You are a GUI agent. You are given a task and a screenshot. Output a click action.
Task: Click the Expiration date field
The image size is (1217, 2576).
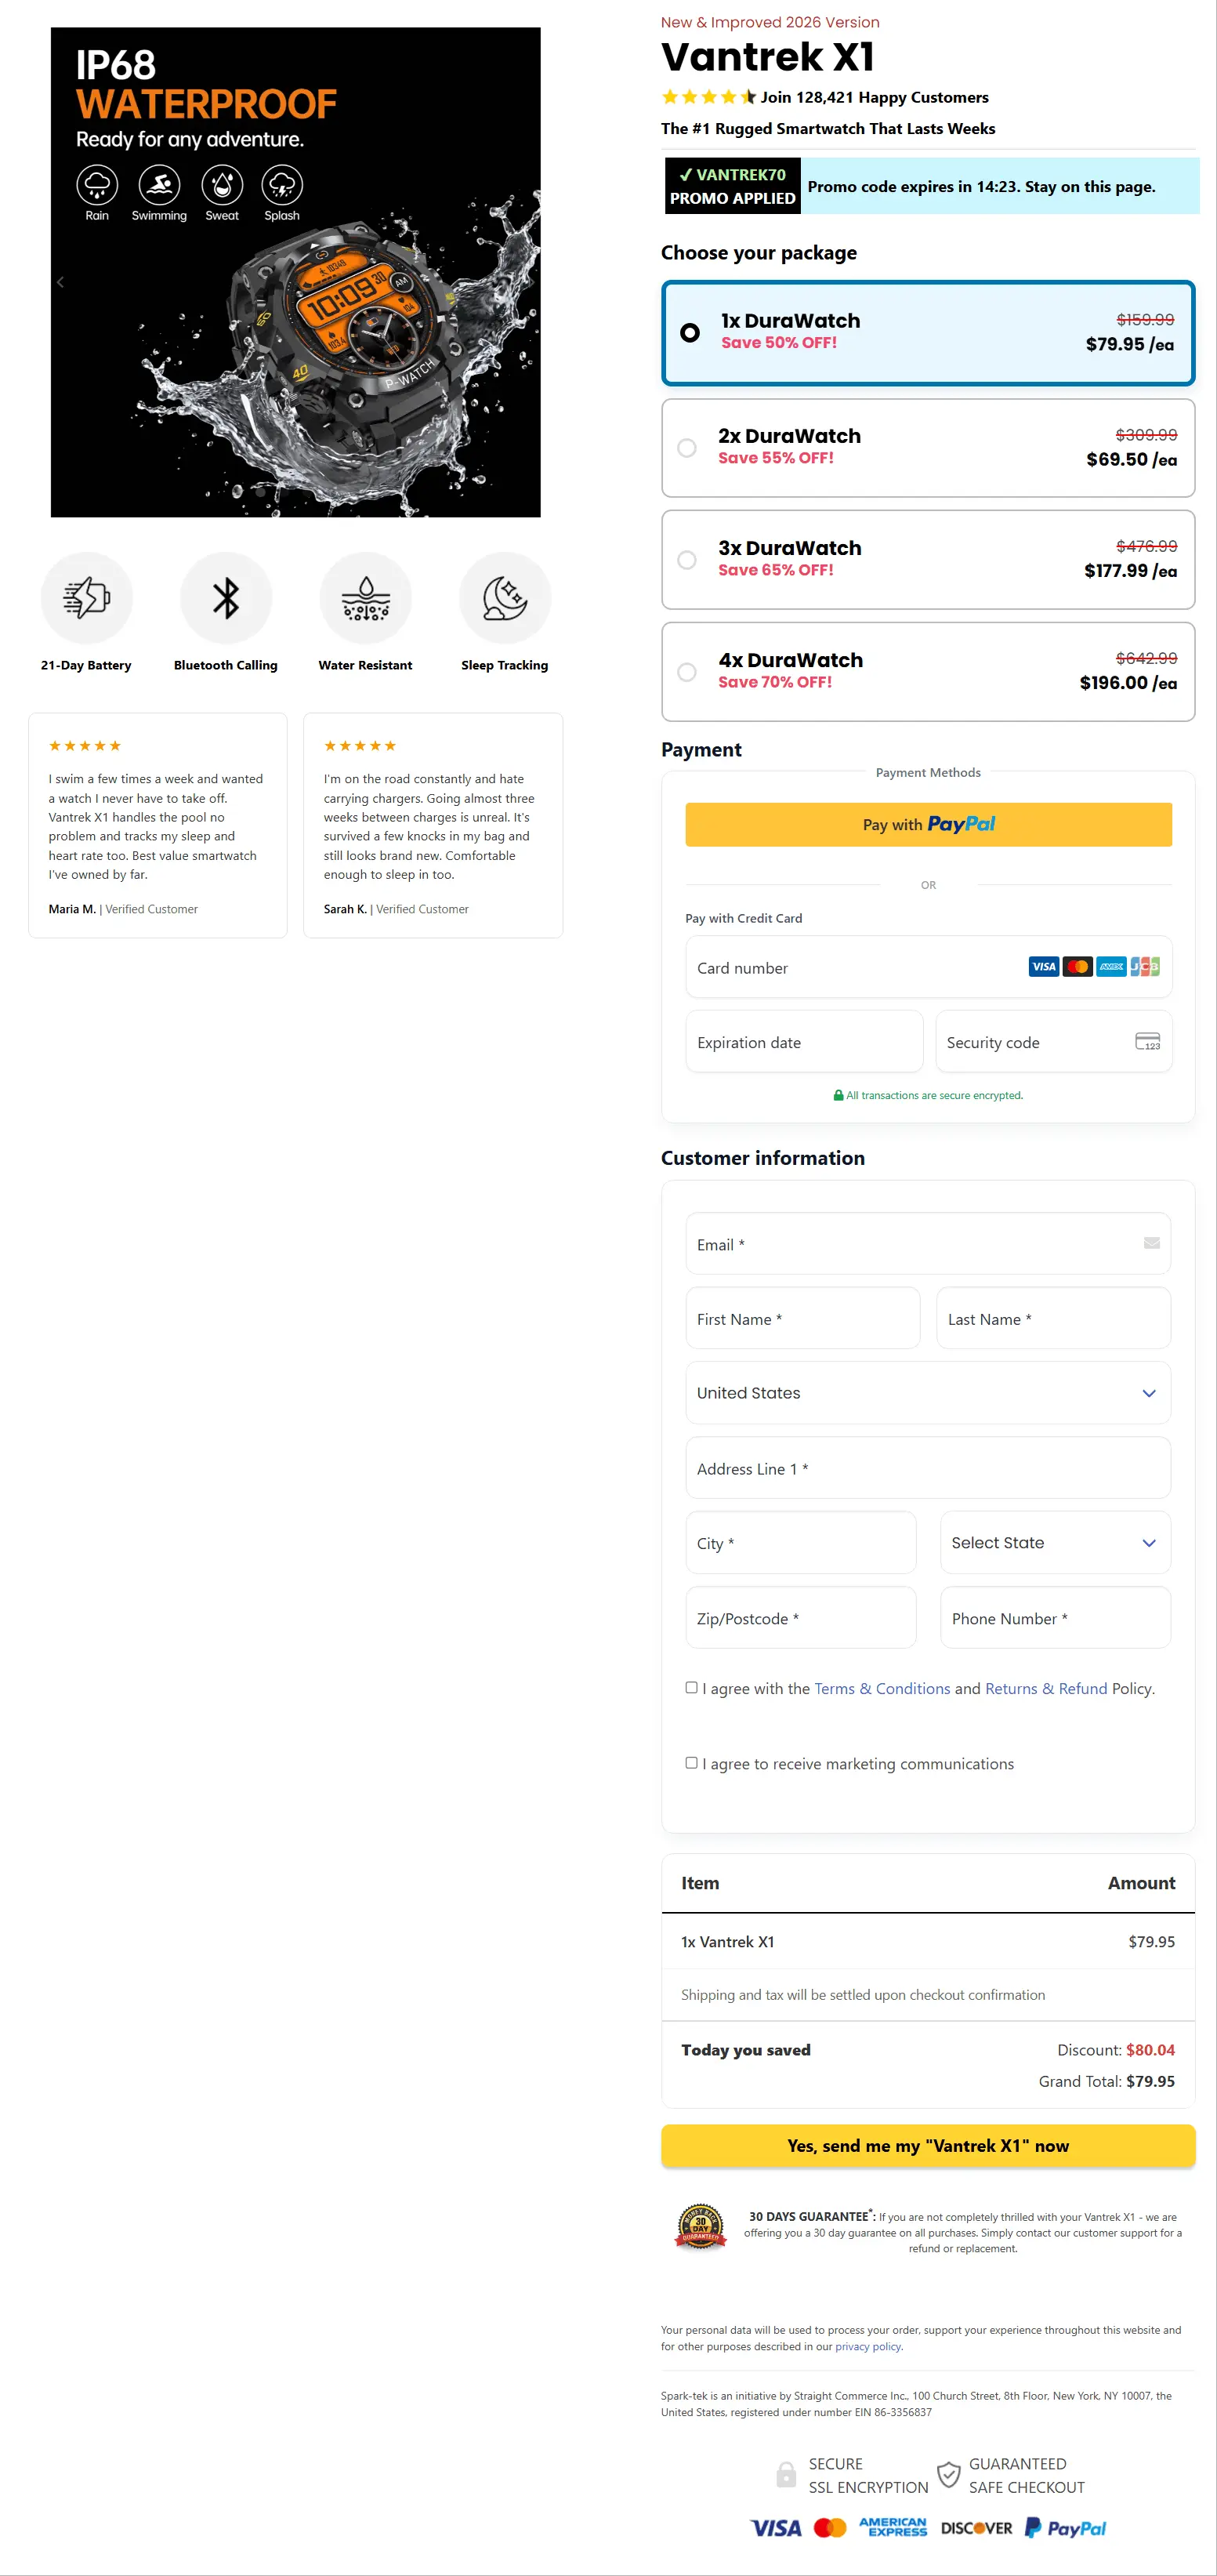coord(804,1042)
